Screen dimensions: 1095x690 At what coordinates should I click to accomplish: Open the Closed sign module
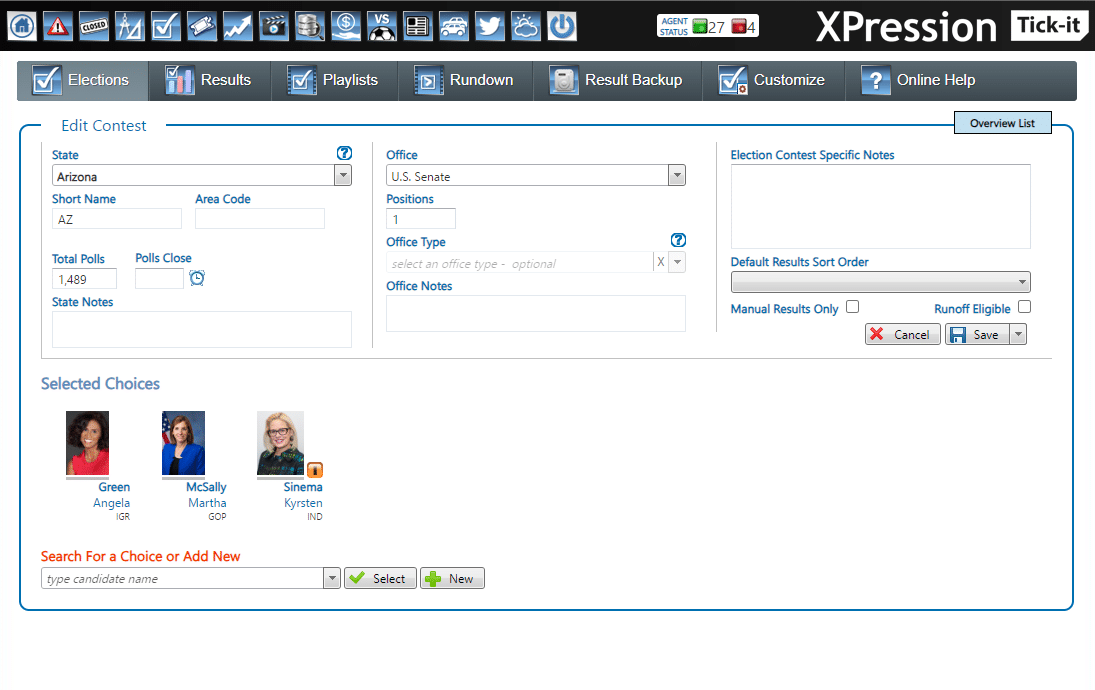click(x=94, y=27)
